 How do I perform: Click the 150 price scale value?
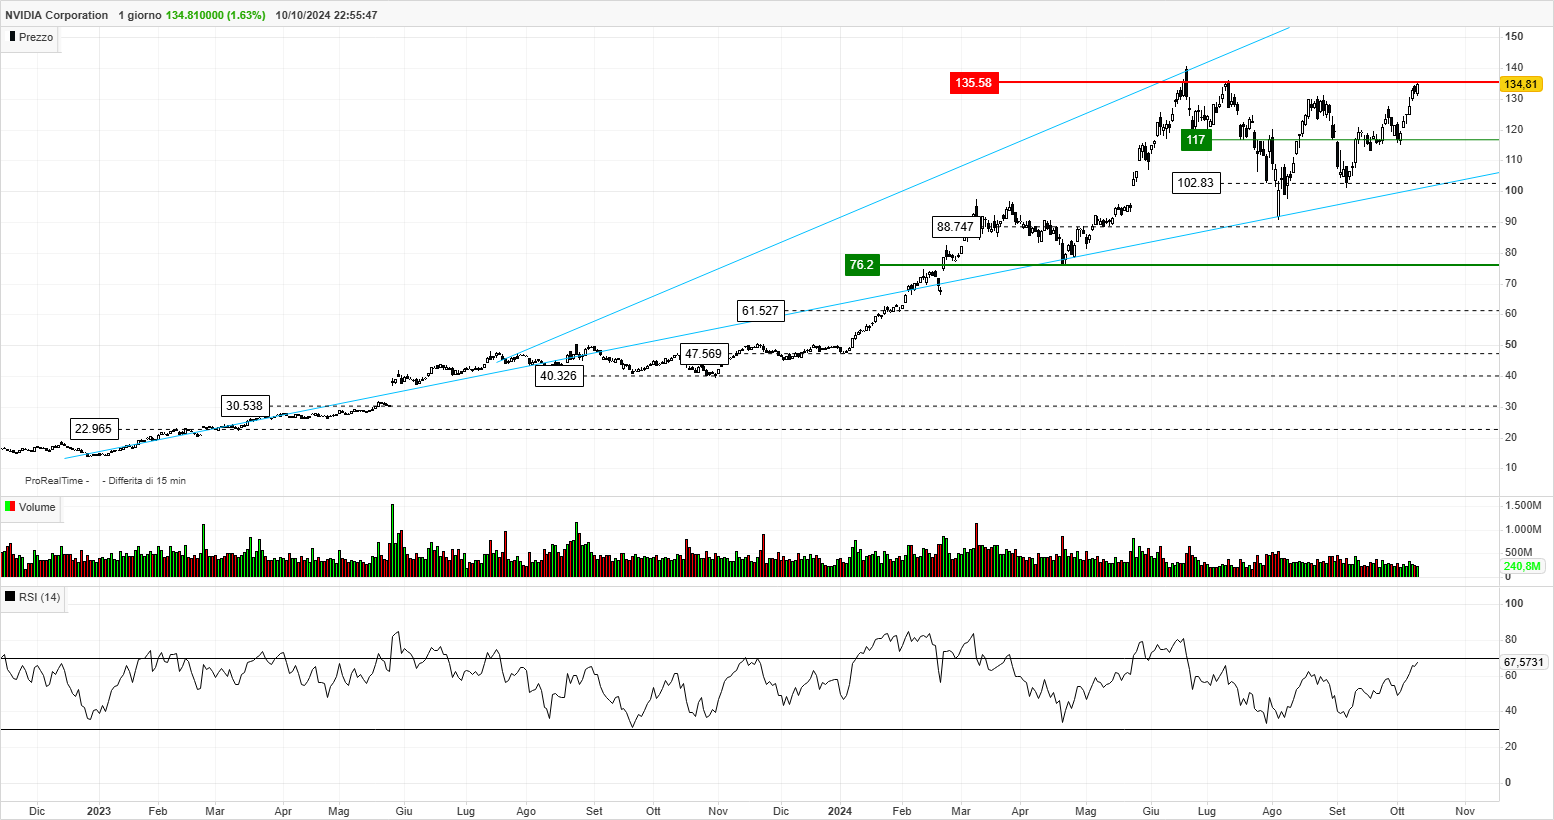[x=1514, y=36]
